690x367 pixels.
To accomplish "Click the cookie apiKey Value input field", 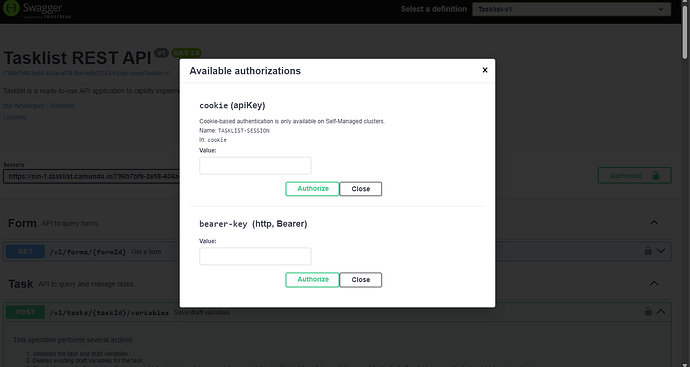I will tap(255, 166).
